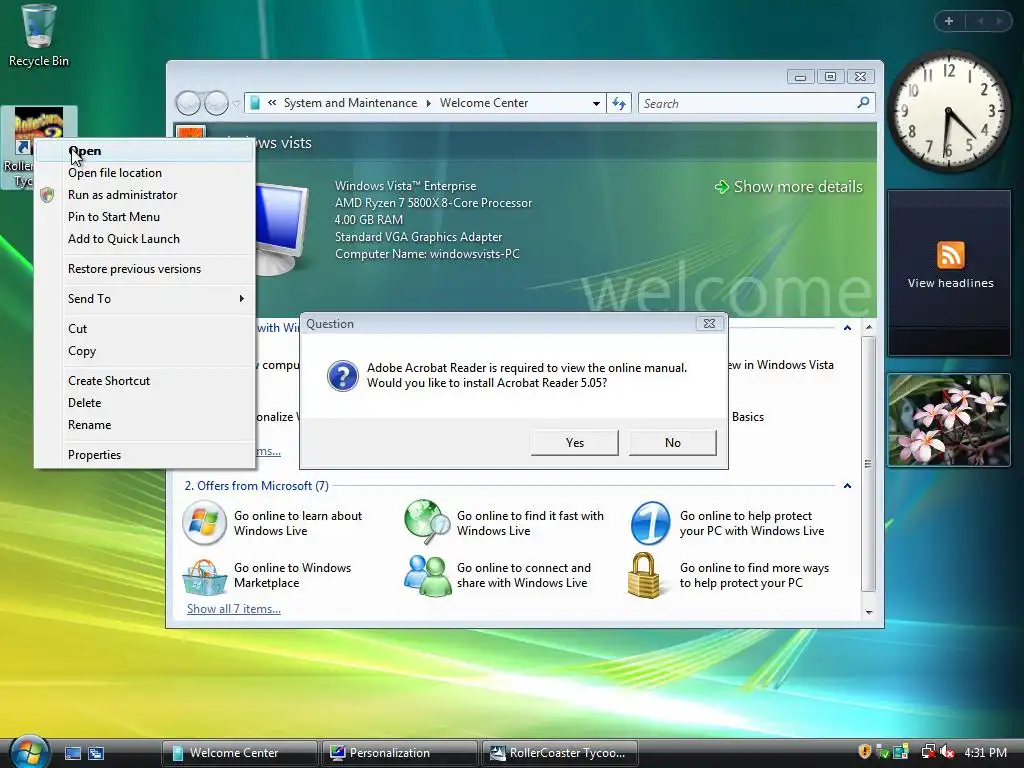This screenshot has width=1024, height=768.
Task: Select Copy in context menu
Action: 144,351
